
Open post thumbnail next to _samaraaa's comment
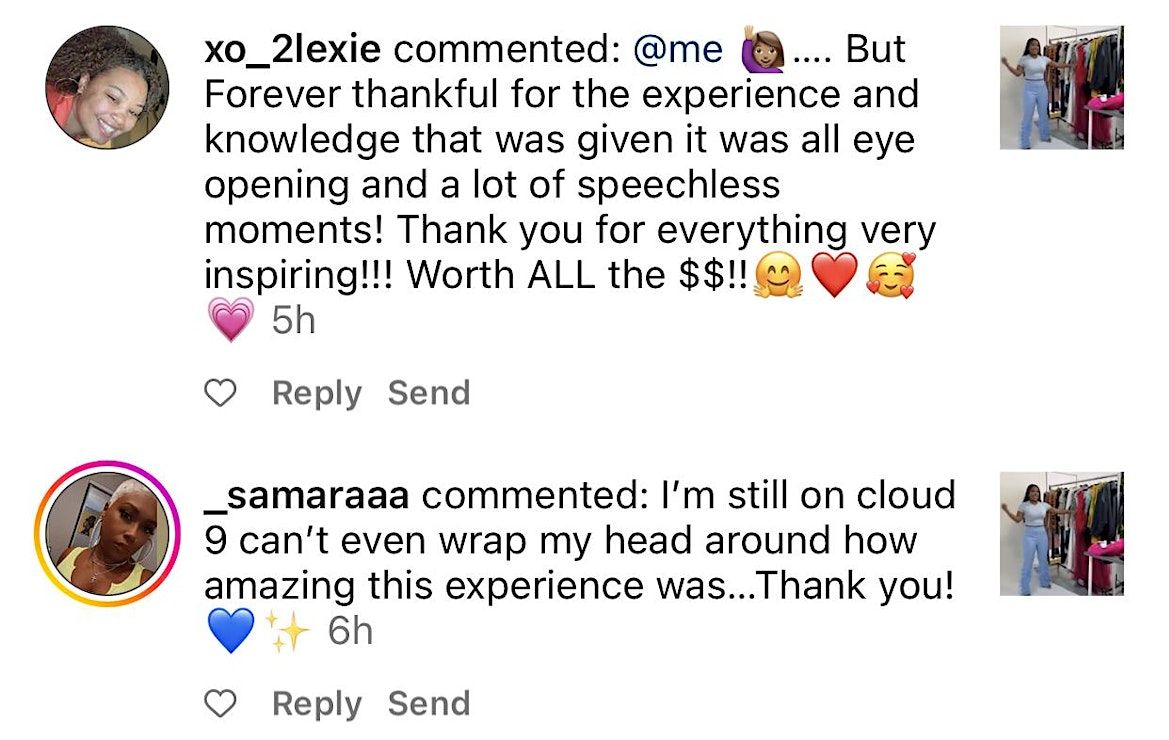point(1061,533)
